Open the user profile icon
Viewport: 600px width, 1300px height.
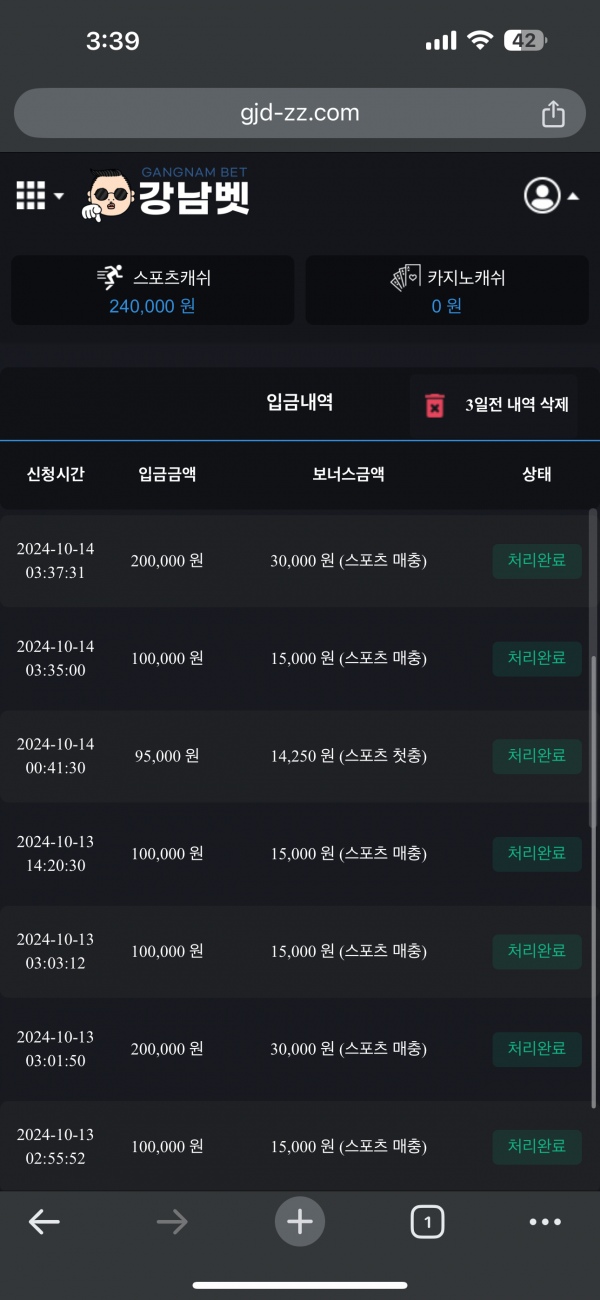click(x=542, y=195)
